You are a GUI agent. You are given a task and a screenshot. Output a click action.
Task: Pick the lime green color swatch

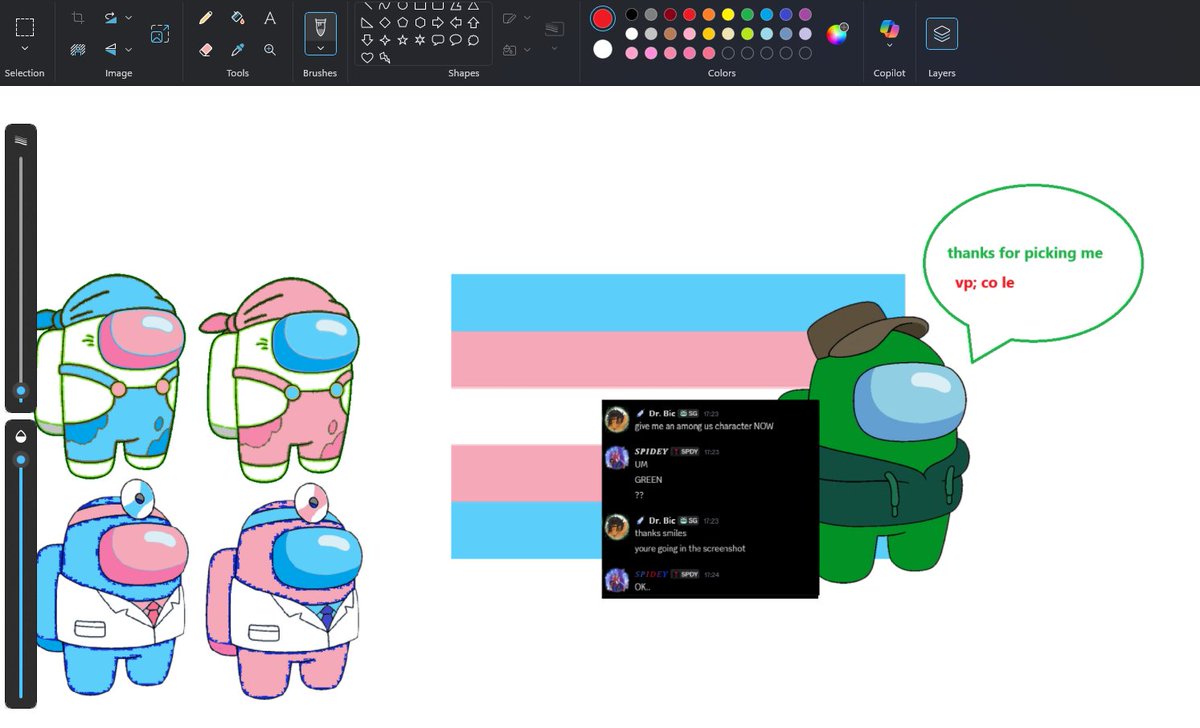point(747,33)
